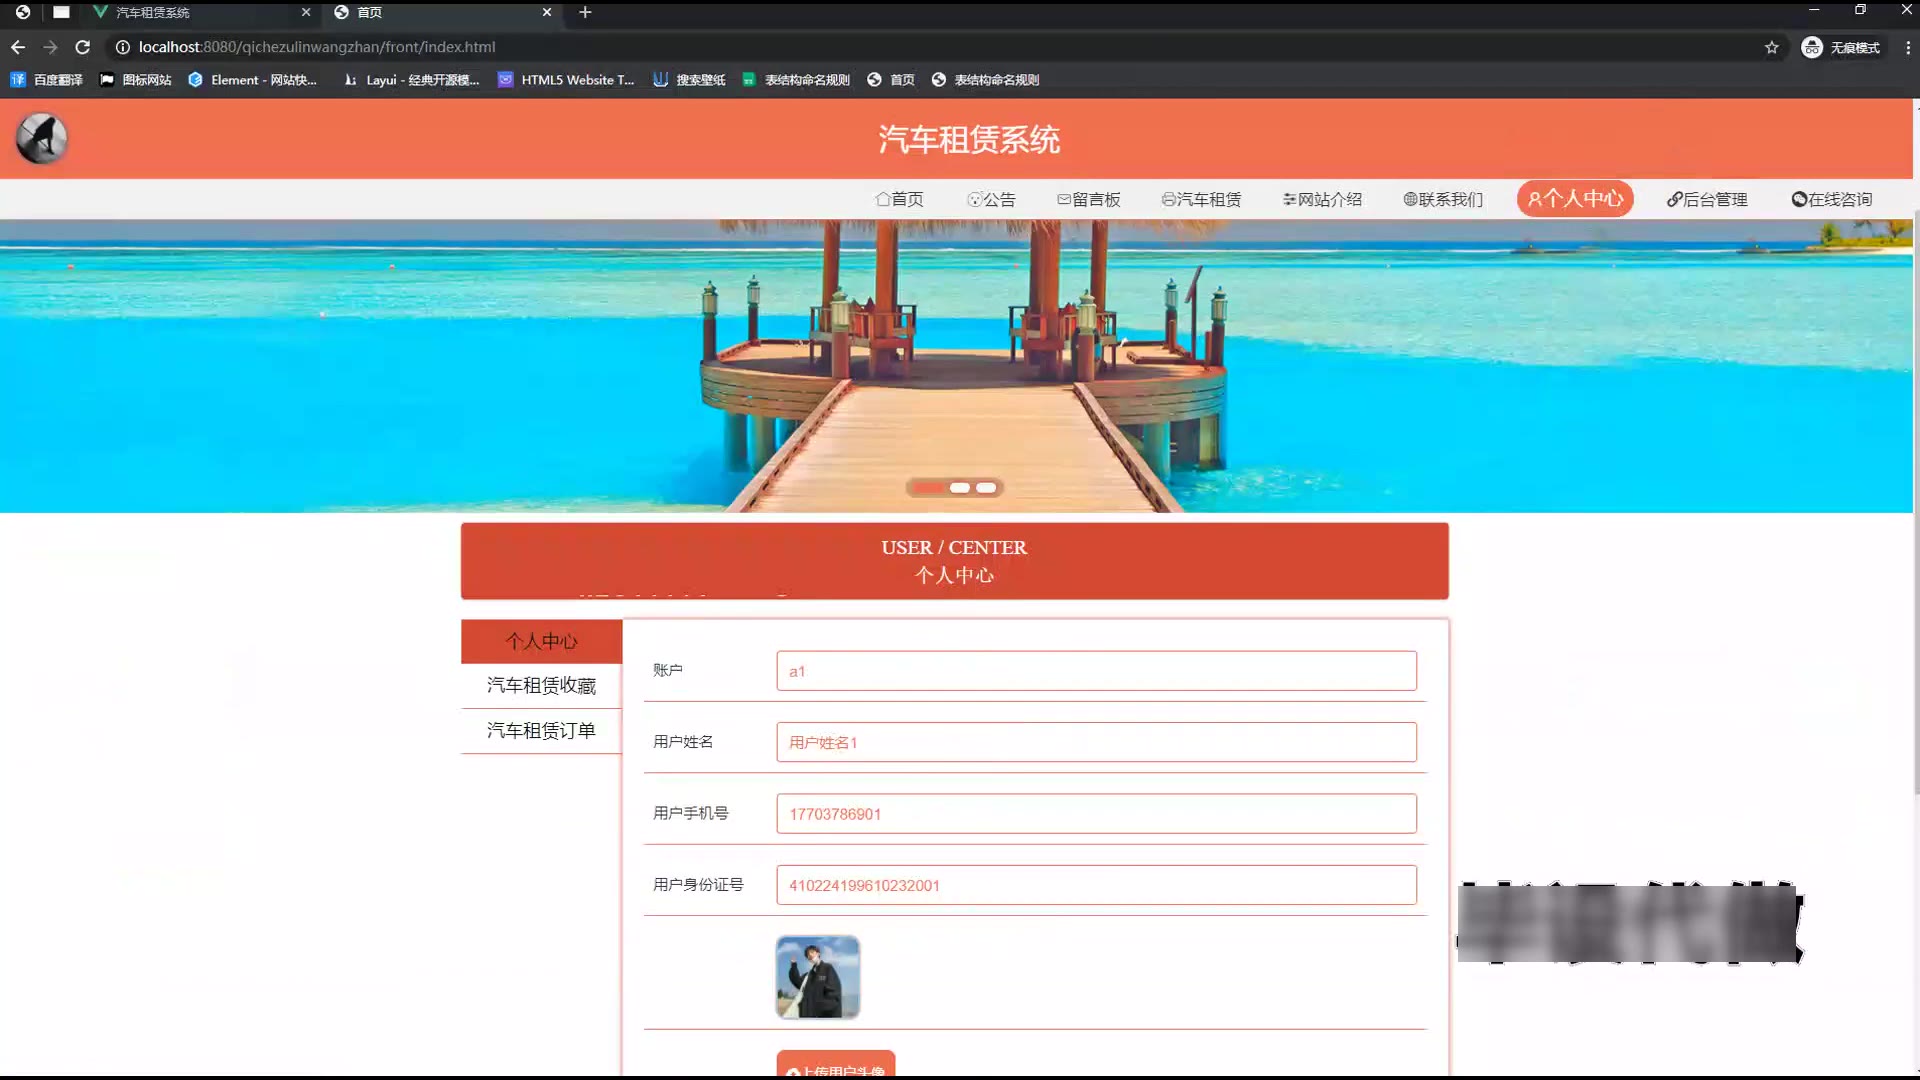Click the 用户手机号 input field
The width and height of the screenshot is (1920, 1080).
[1096, 813]
